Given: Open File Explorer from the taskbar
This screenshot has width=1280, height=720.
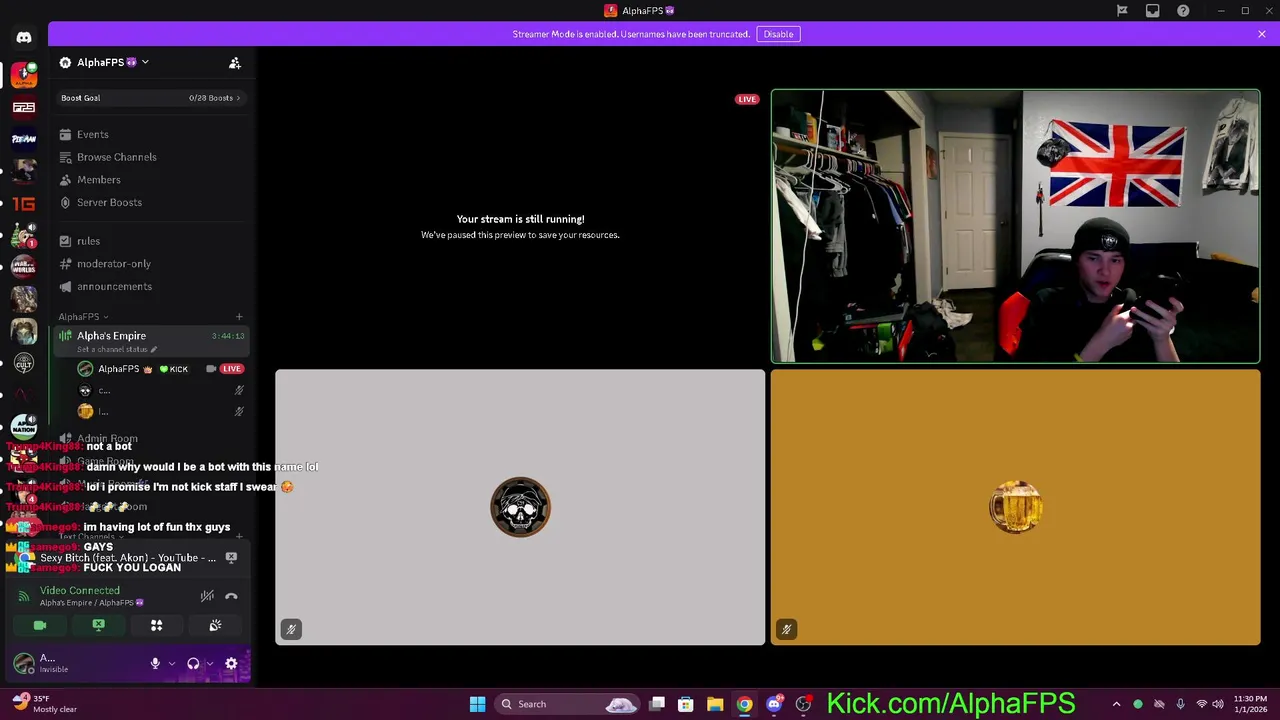Looking at the screenshot, I should (715, 704).
